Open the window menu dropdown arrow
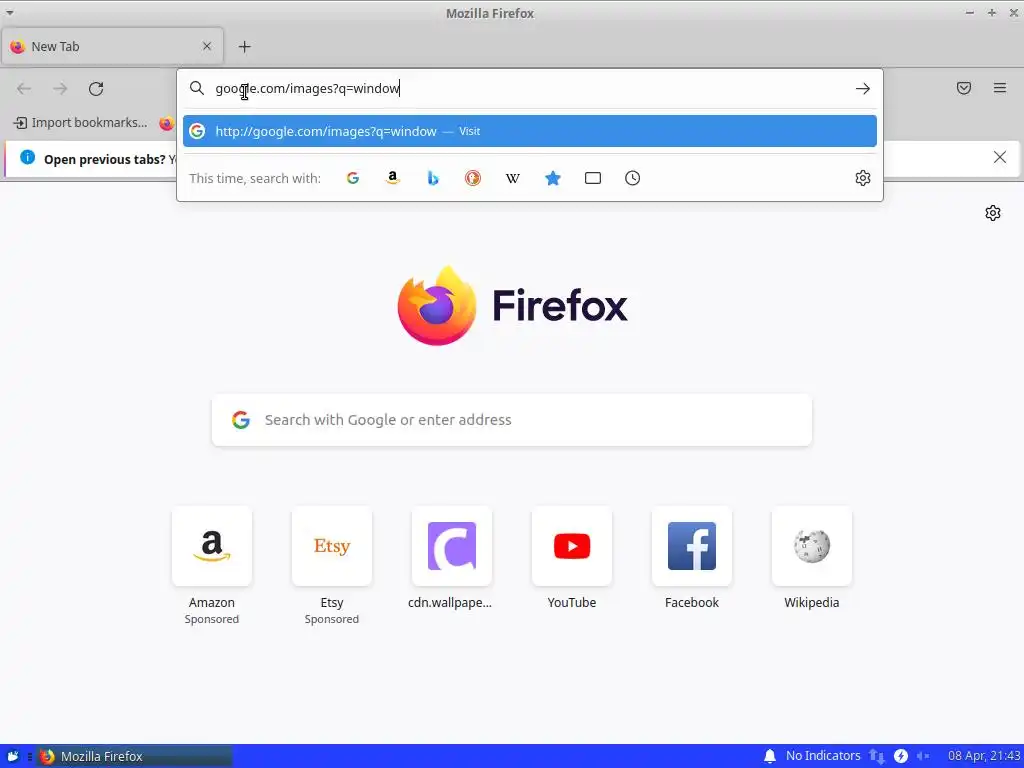This screenshot has height=768, width=1024. click(10, 13)
